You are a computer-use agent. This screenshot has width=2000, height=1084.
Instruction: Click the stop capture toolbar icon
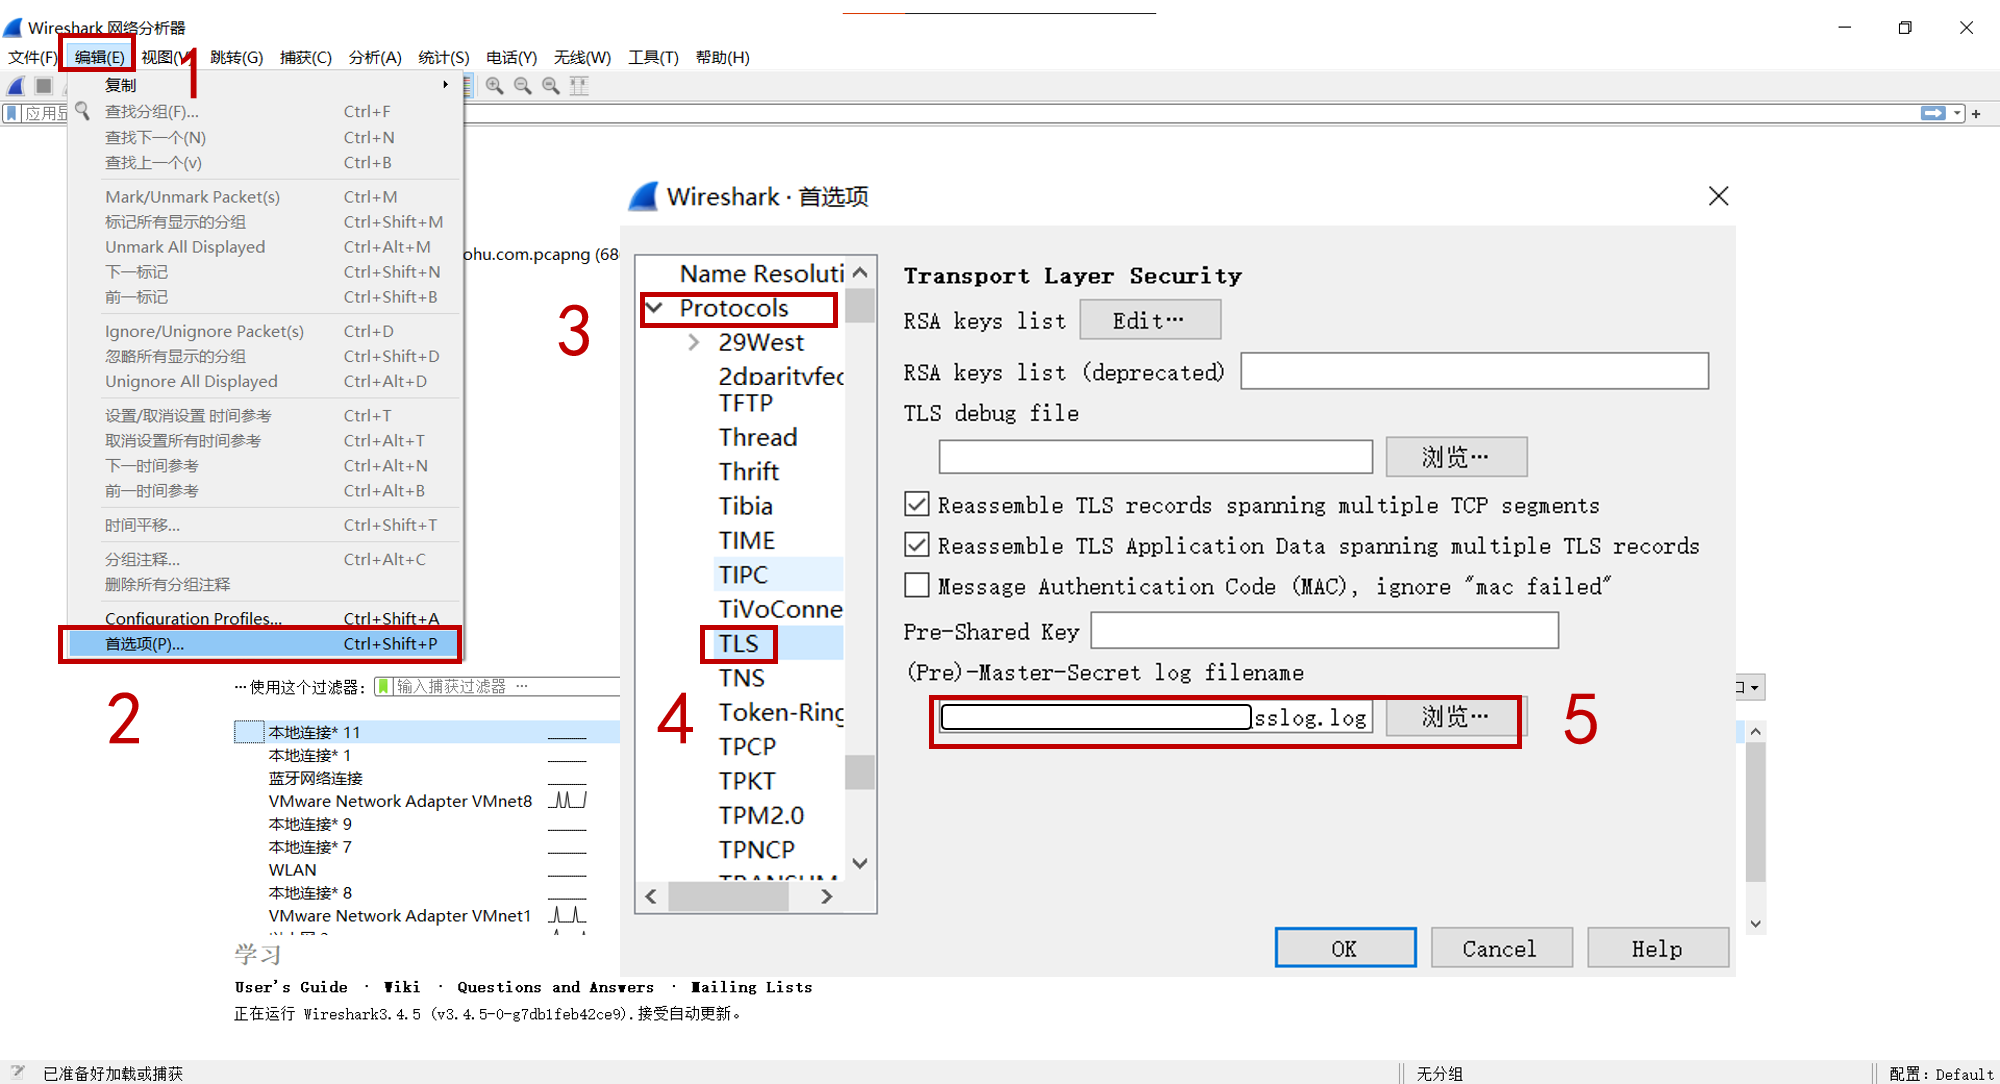(x=43, y=85)
